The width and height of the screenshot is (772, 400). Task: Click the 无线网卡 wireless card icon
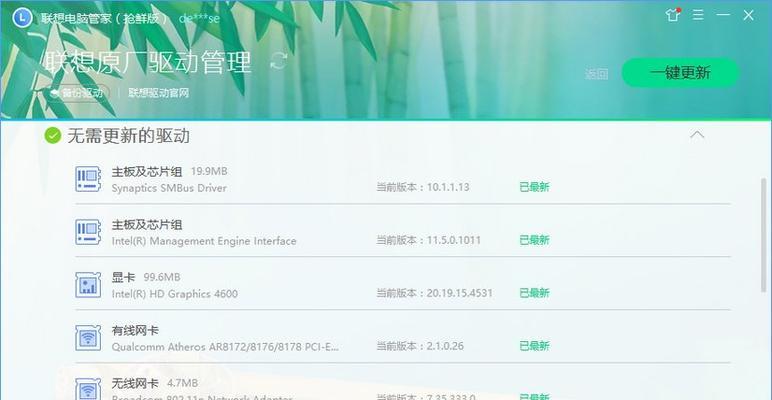tap(88, 389)
